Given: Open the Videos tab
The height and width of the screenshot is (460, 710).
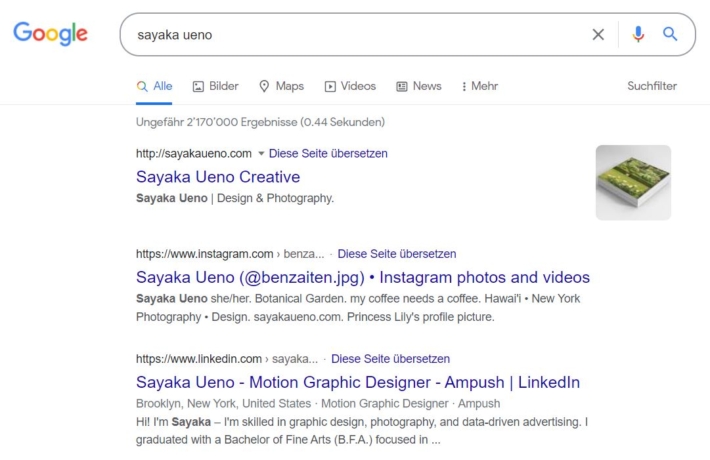Looking at the screenshot, I should [350, 86].
